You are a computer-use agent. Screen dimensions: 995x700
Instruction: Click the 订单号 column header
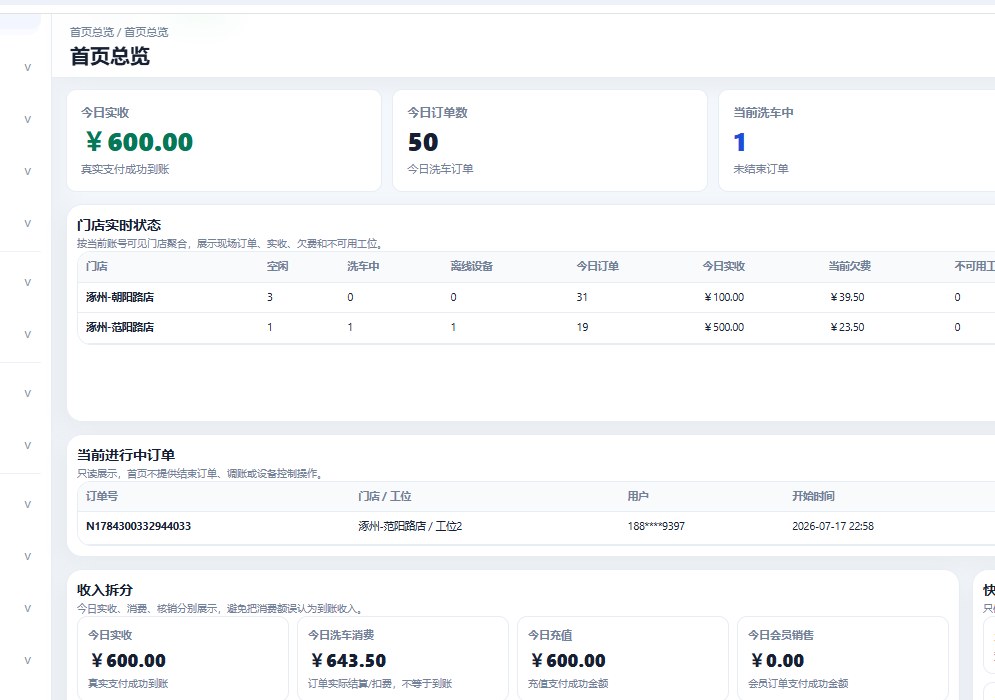point(102,496)
